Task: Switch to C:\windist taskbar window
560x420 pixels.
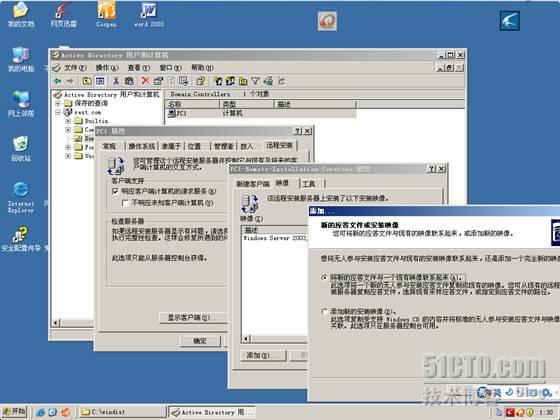Action: tap(122, 412)
